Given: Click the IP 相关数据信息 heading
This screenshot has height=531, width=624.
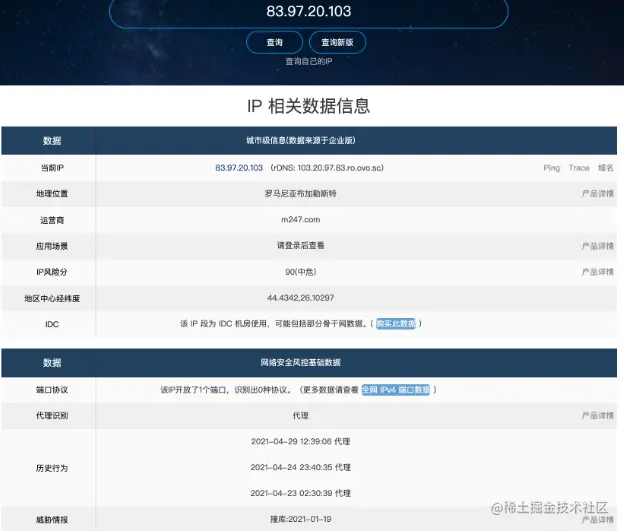Looking at the screenshot, I should pyautogui.click(x=308, y=106).
